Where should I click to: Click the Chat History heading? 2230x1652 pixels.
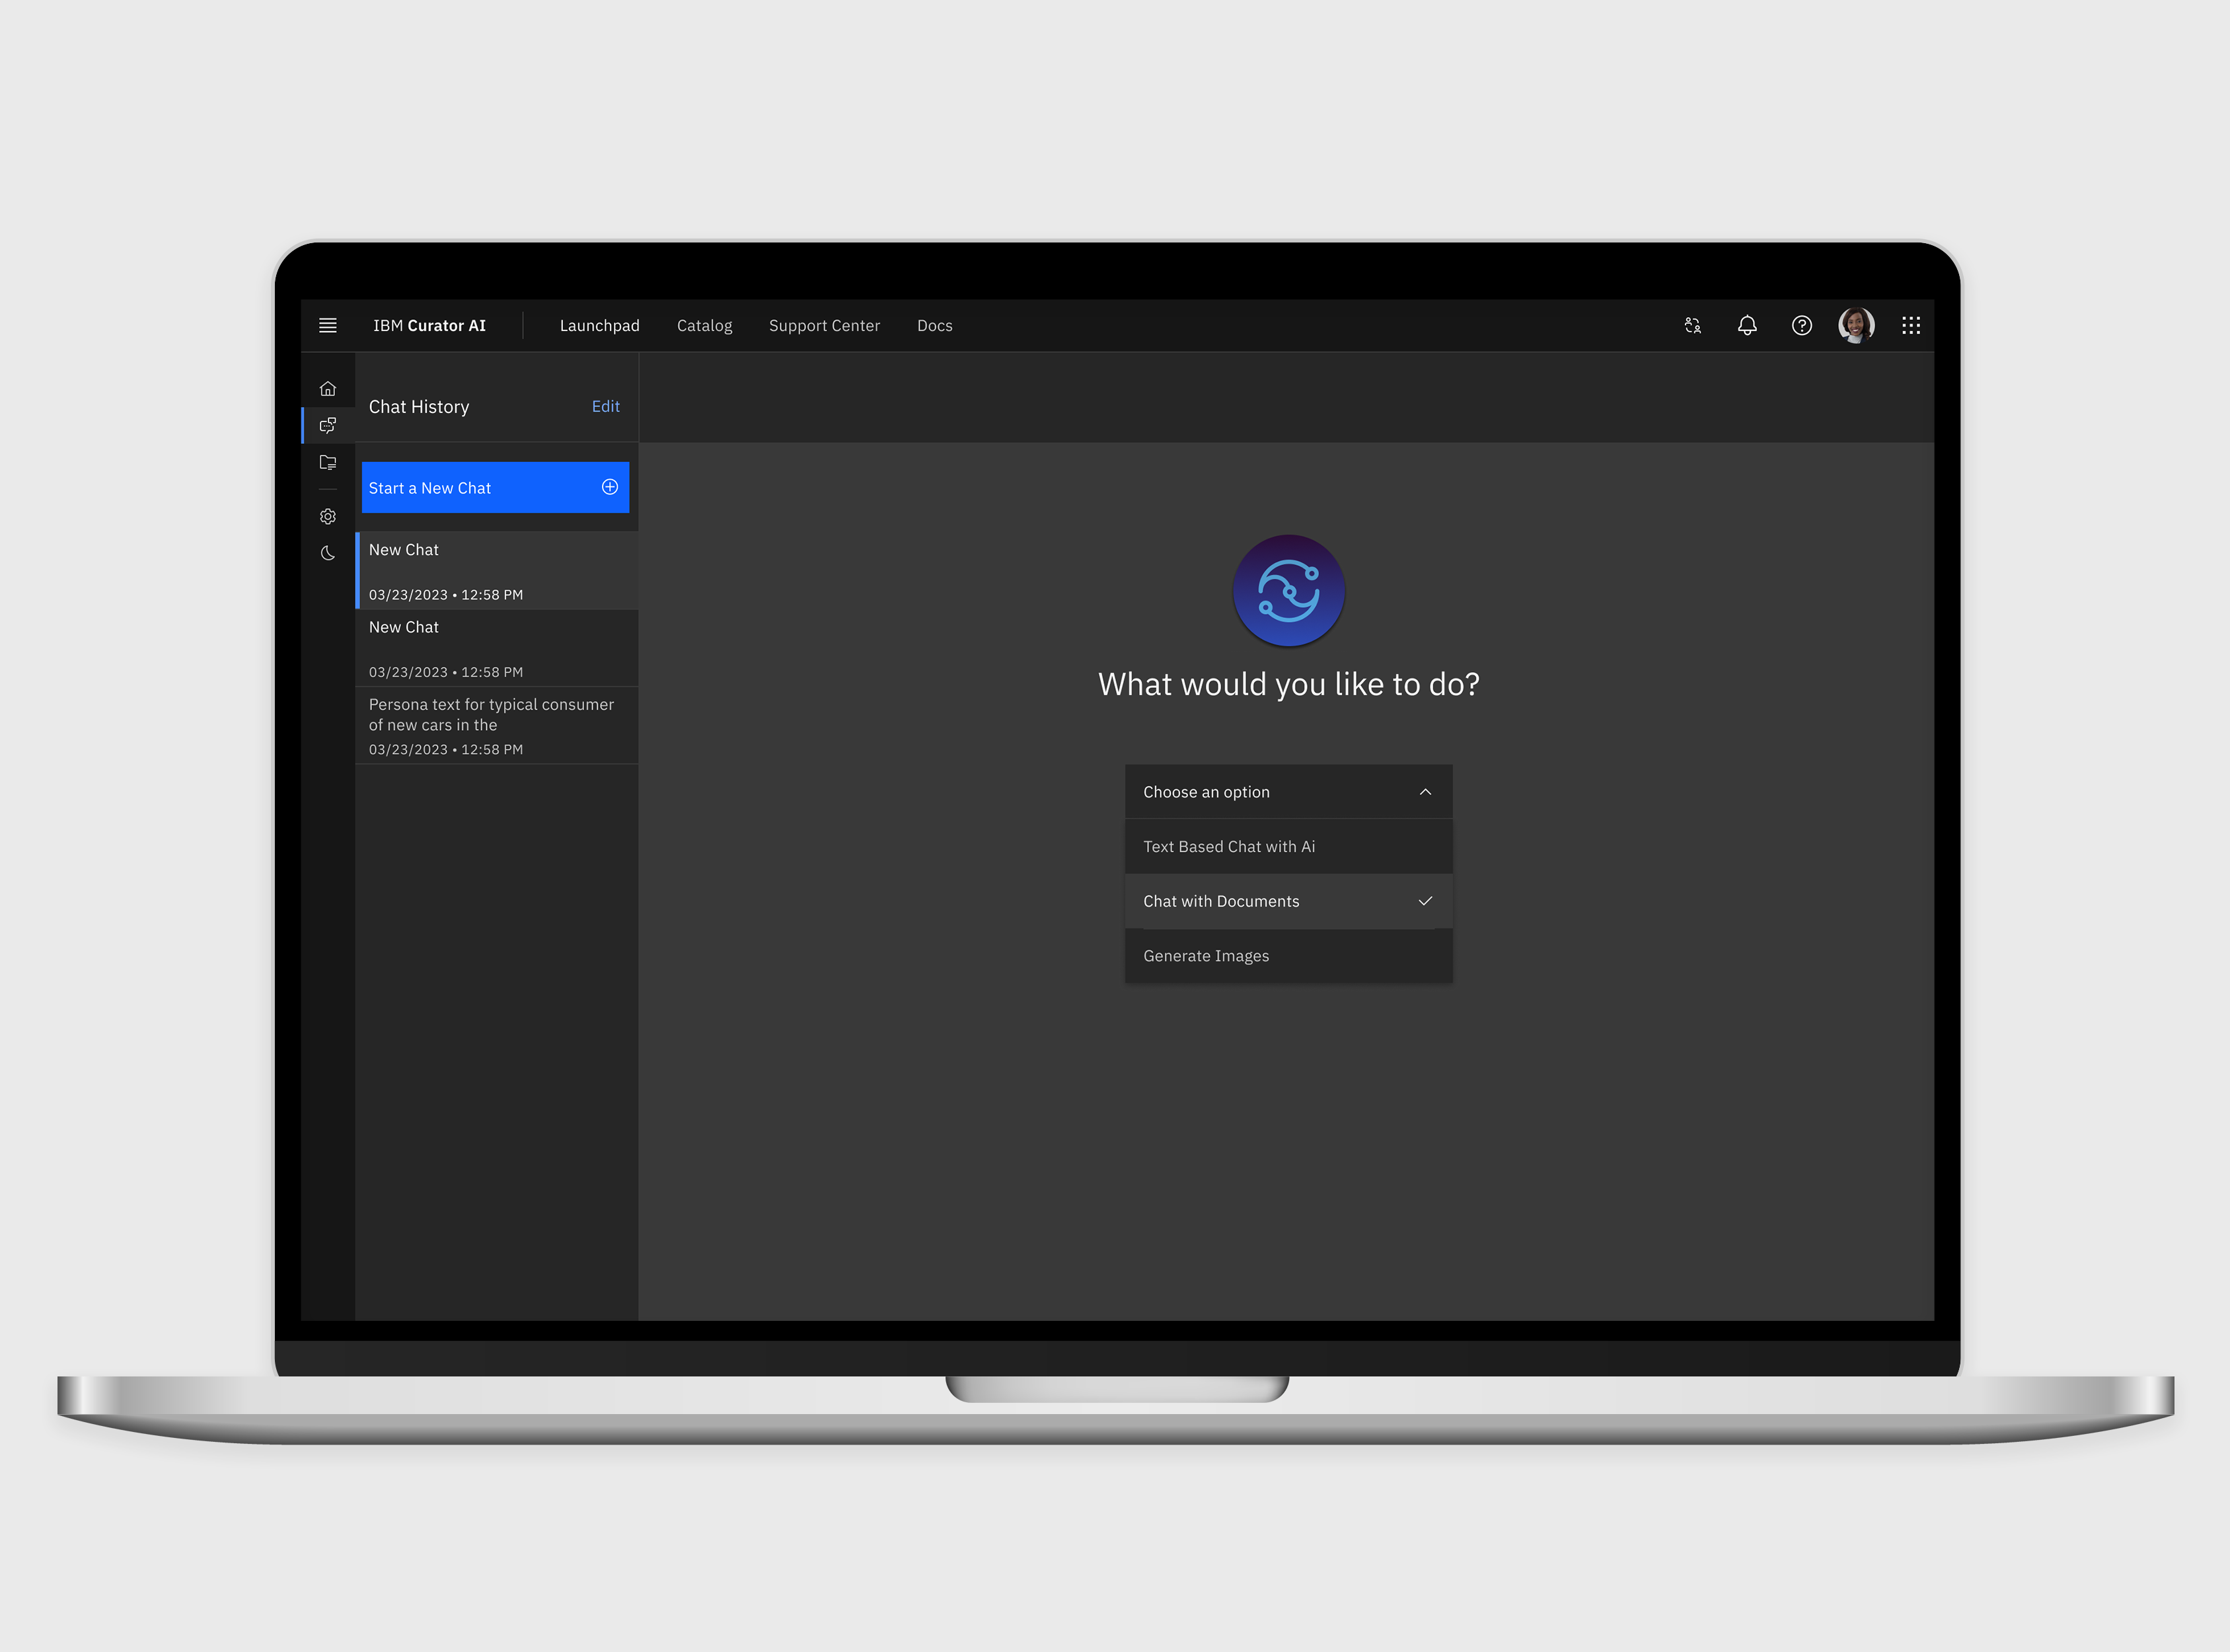coord(418,406)
